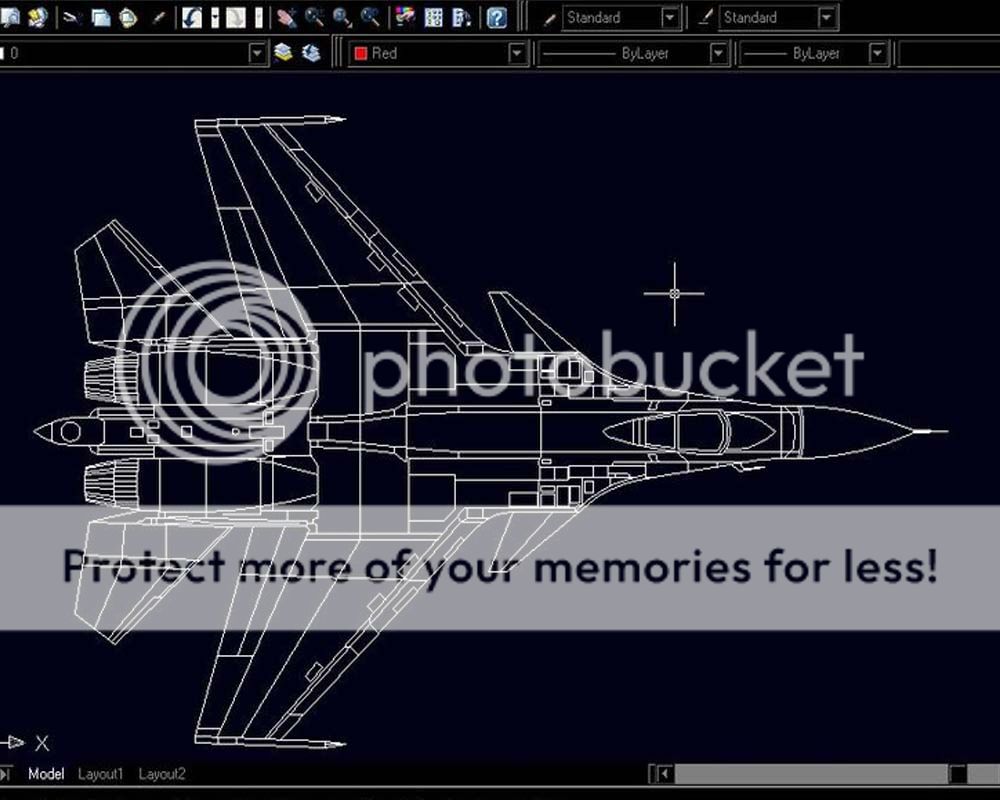Select the Model tab
This screenshot has width=1000, height=800.
coord(46,774)
